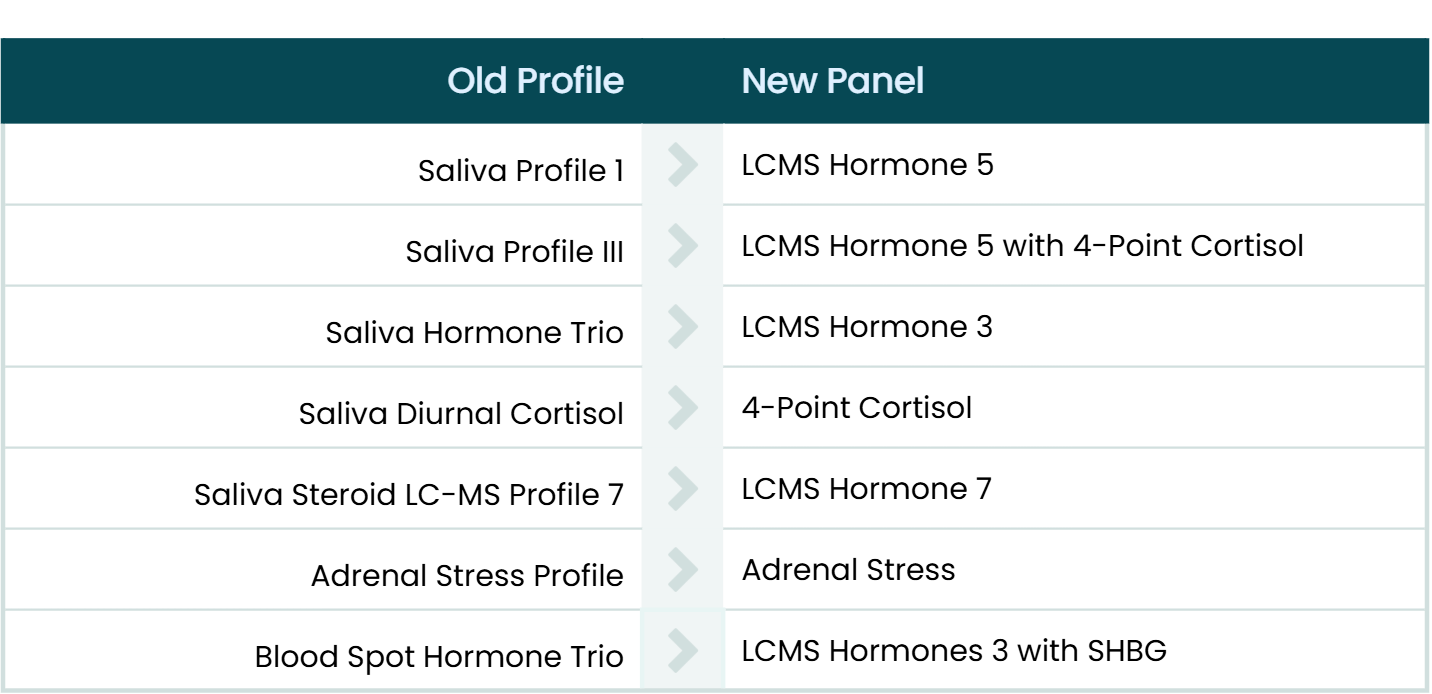Select the Adrenal Stress panel
Screen dimensions: 1432x694
point(848,570)
